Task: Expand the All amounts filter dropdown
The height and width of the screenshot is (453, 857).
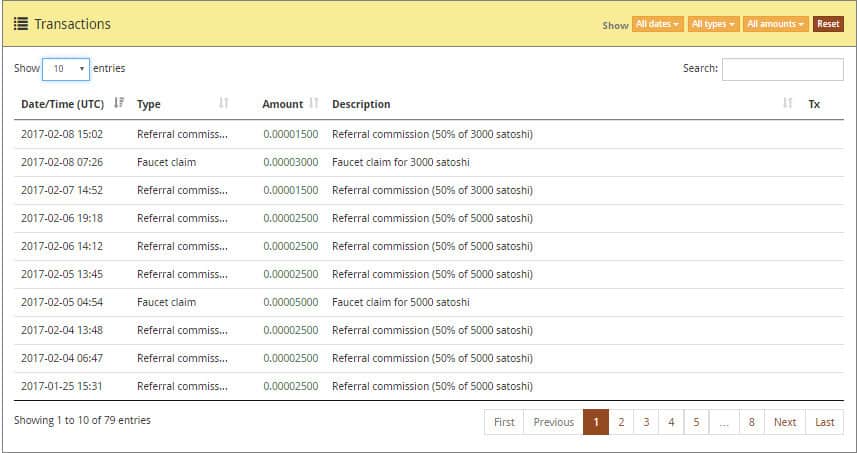Action: [x=775, y=24]
